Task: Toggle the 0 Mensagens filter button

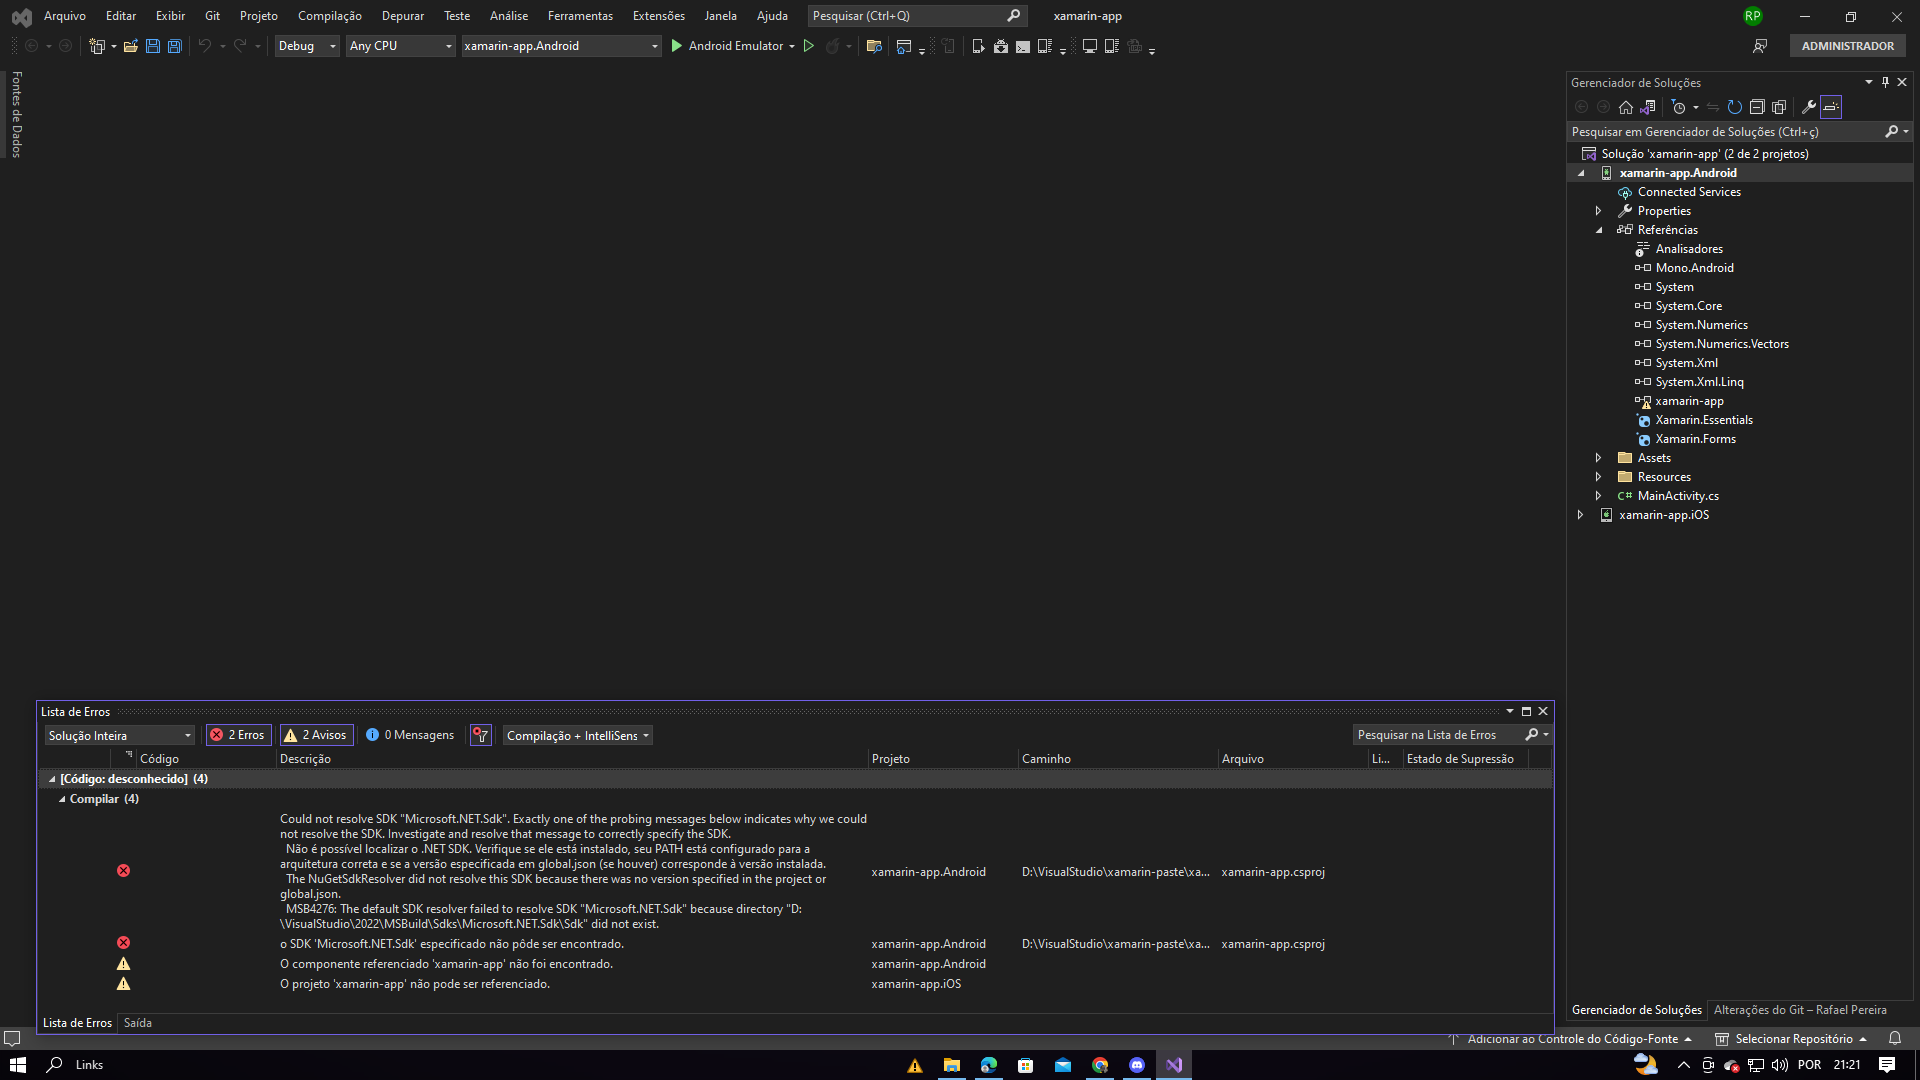Action: (x=410, y=735)
